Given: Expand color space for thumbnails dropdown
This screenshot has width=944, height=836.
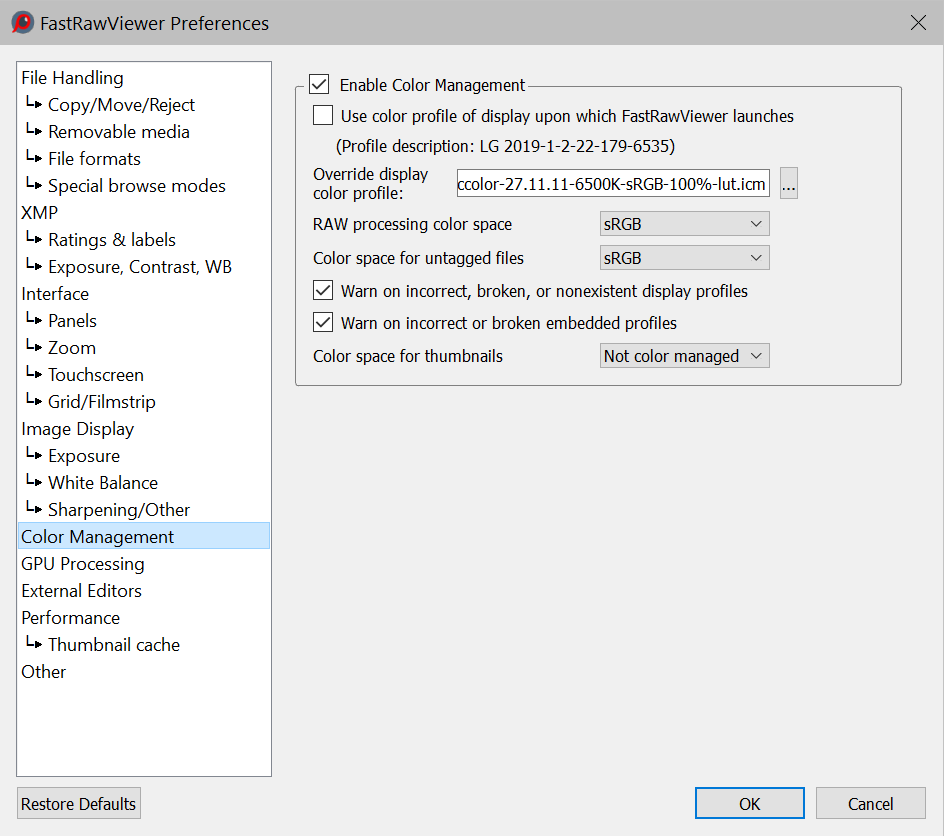Looking at the screenshot, I should pyautogui.click(x=684, y=356).
